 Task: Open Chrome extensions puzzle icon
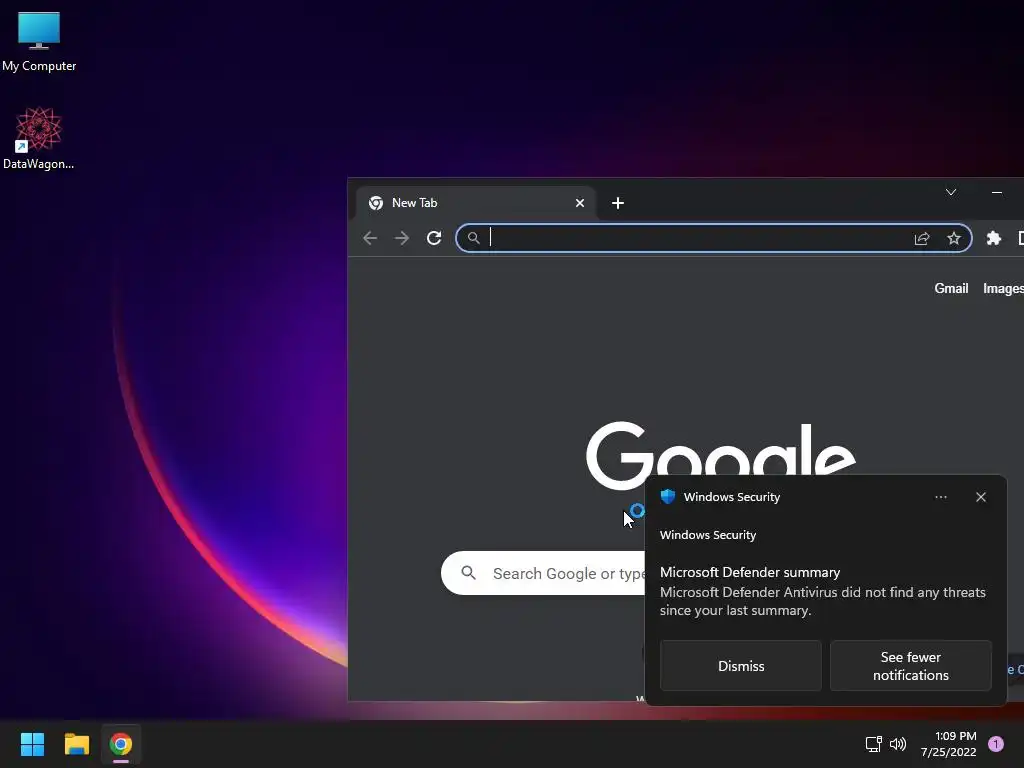994,238
